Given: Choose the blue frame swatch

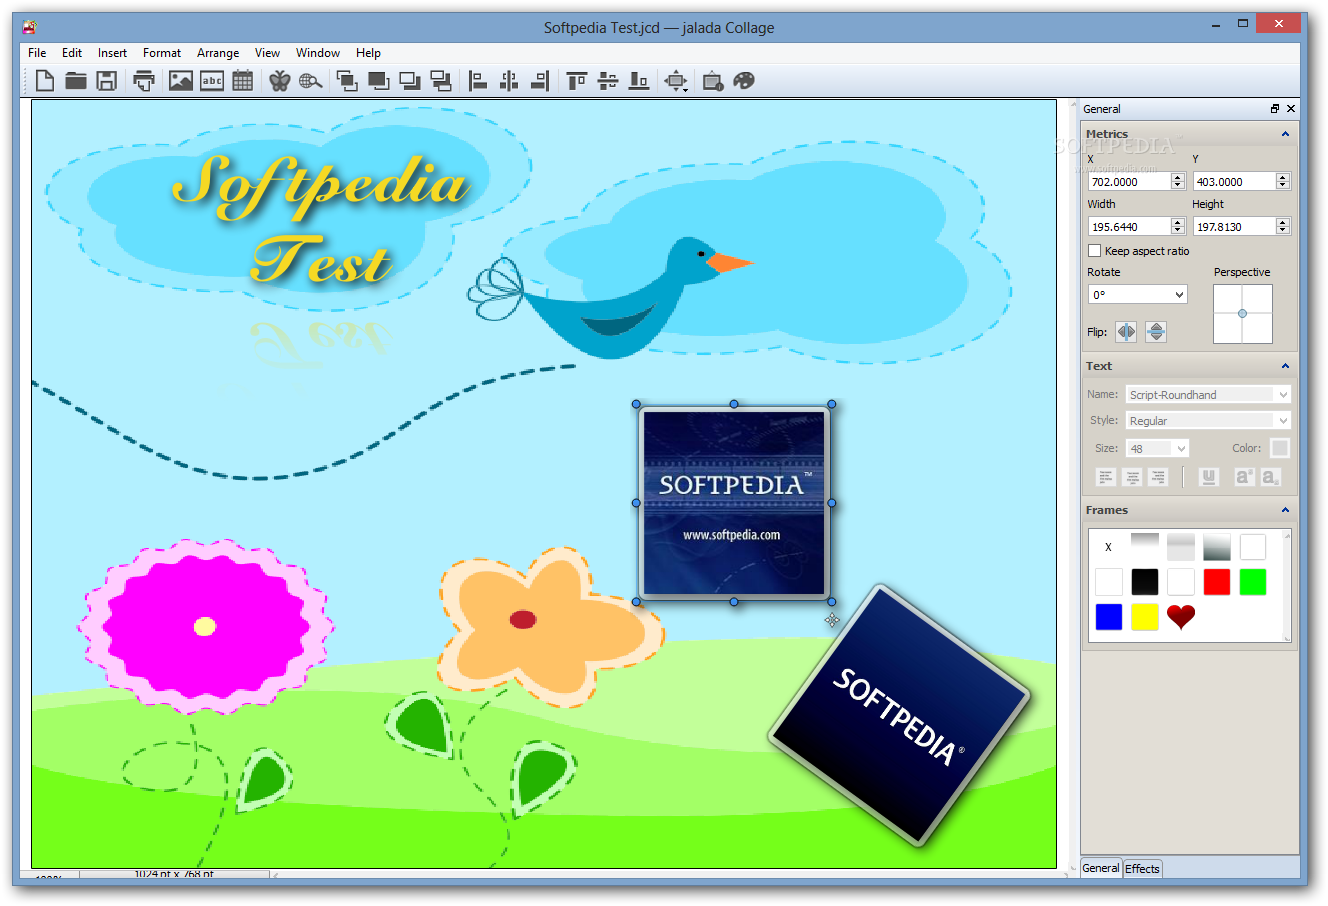Looking at the screenshot, I should pyautogui.click(x=1109, y=617).
